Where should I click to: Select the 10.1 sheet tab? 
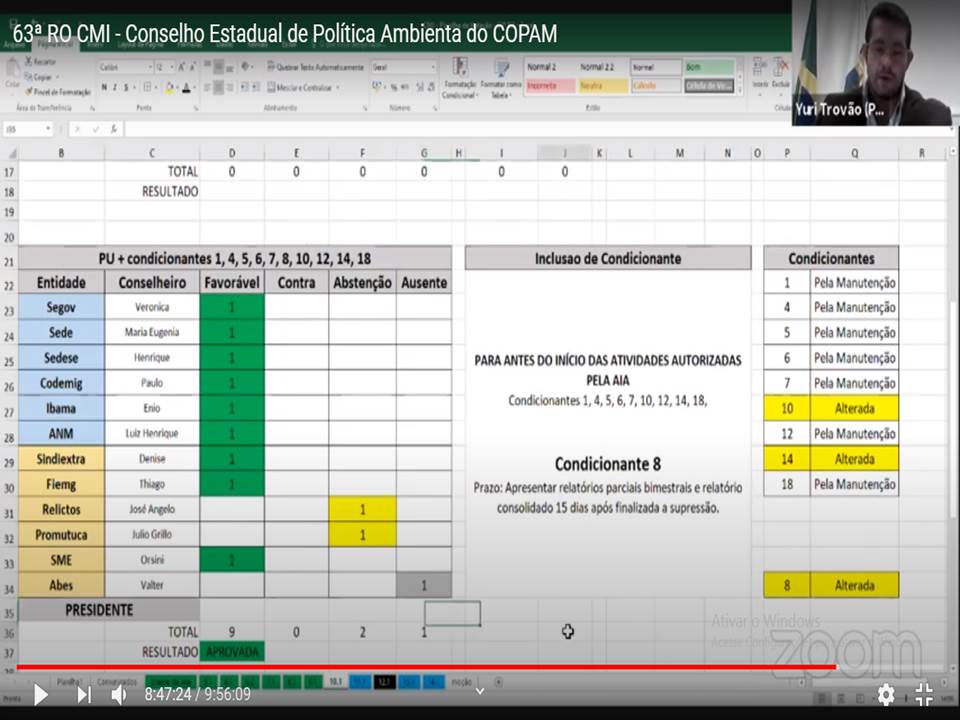[335, 681]
